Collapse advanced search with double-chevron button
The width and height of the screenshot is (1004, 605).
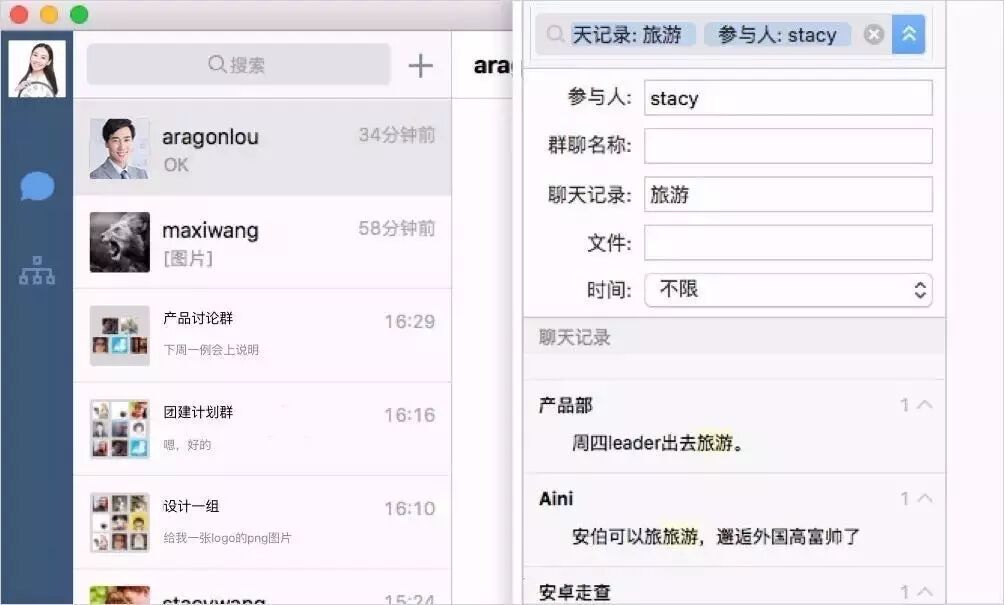(x=909, y=35)
